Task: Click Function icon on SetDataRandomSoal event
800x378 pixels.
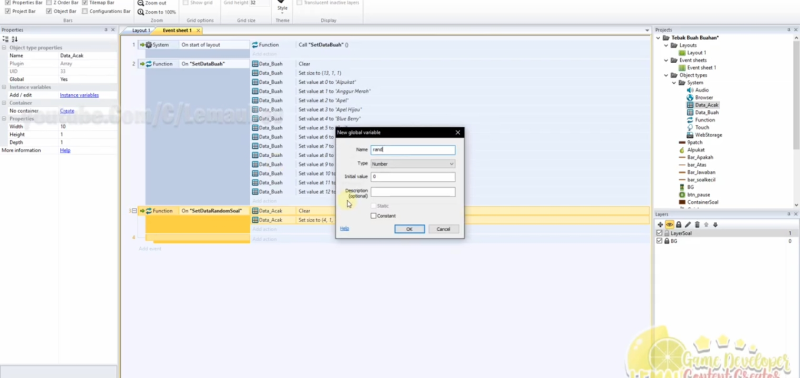Action: tap(149, 211)
